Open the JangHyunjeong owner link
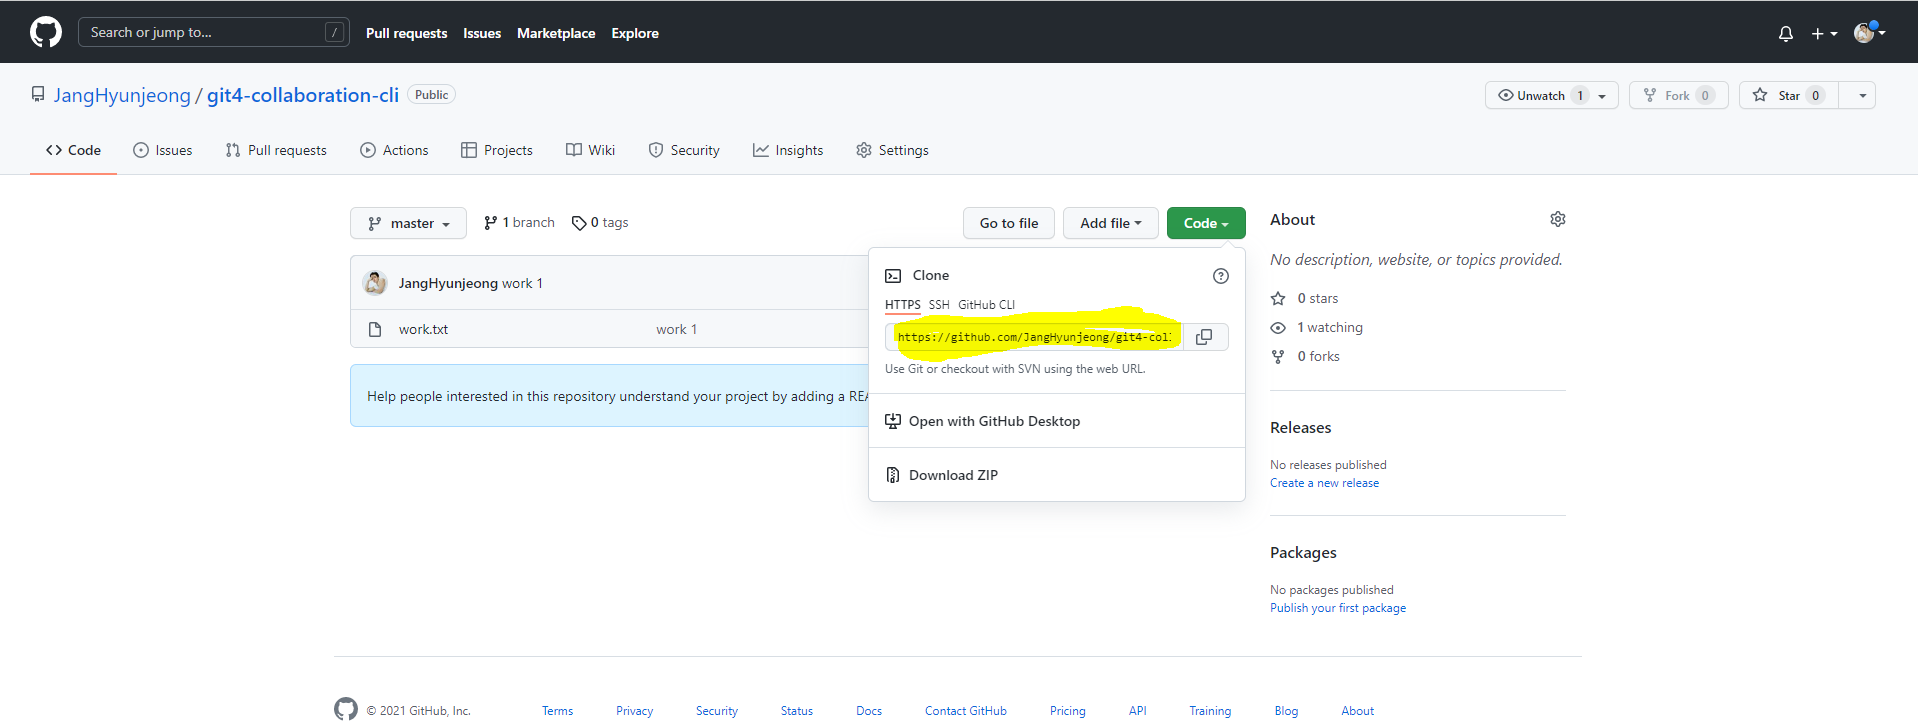 pos(122,95)
